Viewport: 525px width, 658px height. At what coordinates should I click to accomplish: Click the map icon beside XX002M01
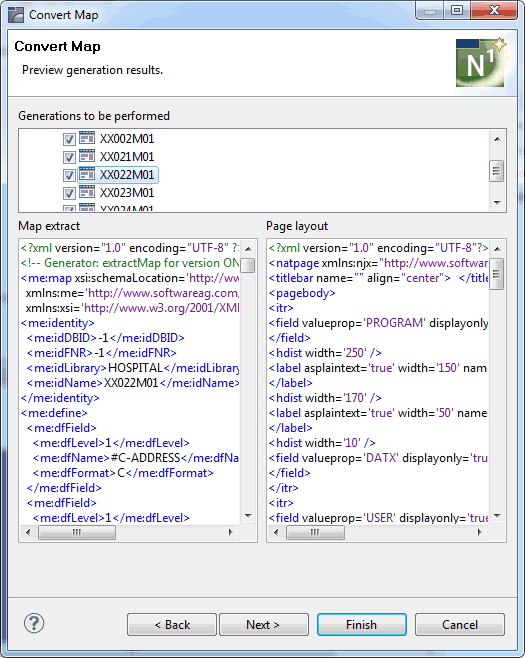tap(87, 138)
